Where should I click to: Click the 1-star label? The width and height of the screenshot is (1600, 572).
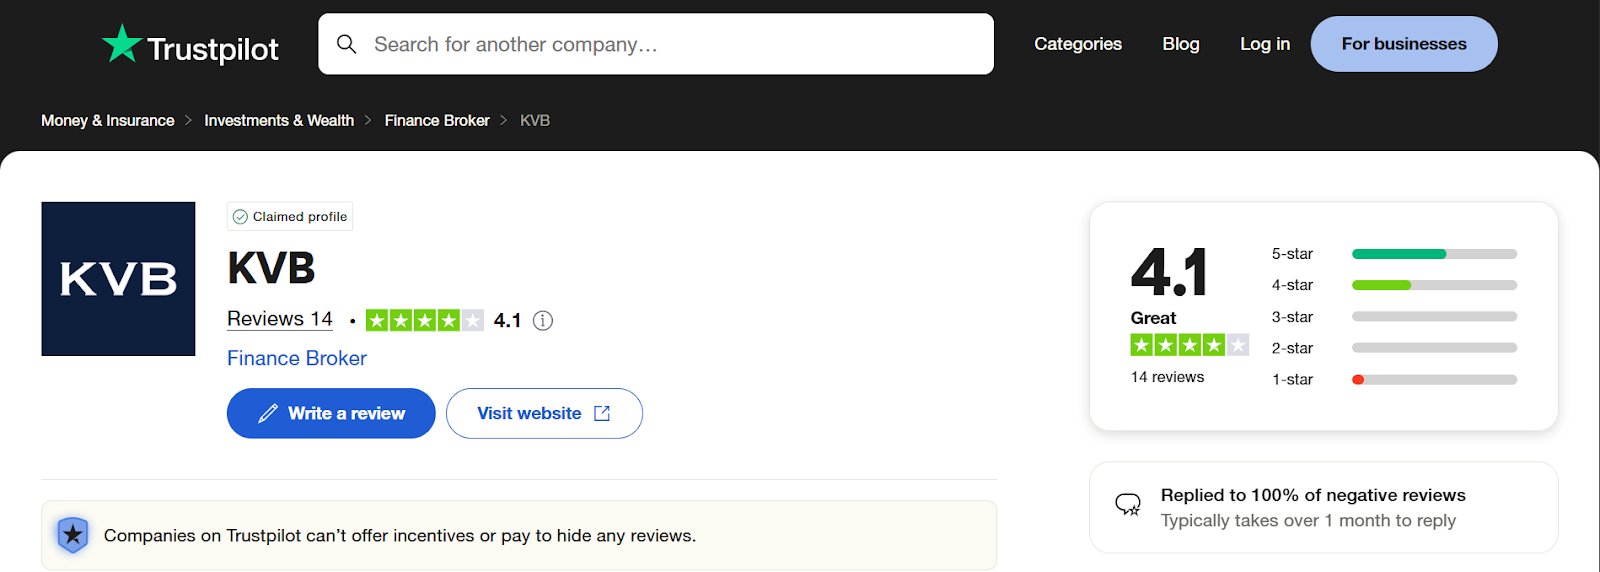pos(1292,380)
